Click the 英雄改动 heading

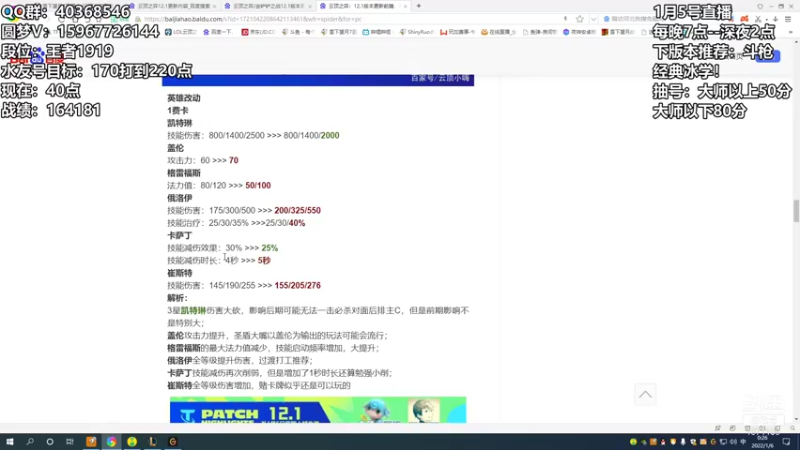[184, 98]
